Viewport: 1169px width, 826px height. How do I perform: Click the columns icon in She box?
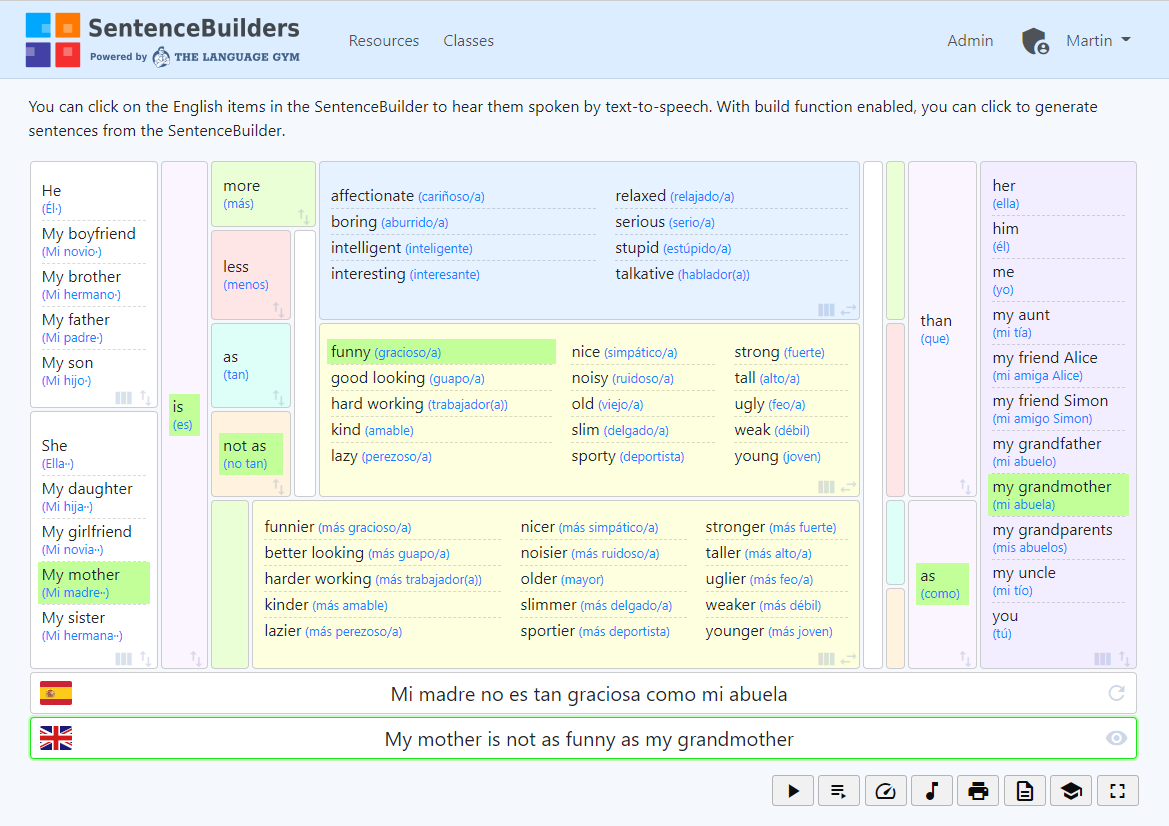pyautogui.click(x=124, y=659)
